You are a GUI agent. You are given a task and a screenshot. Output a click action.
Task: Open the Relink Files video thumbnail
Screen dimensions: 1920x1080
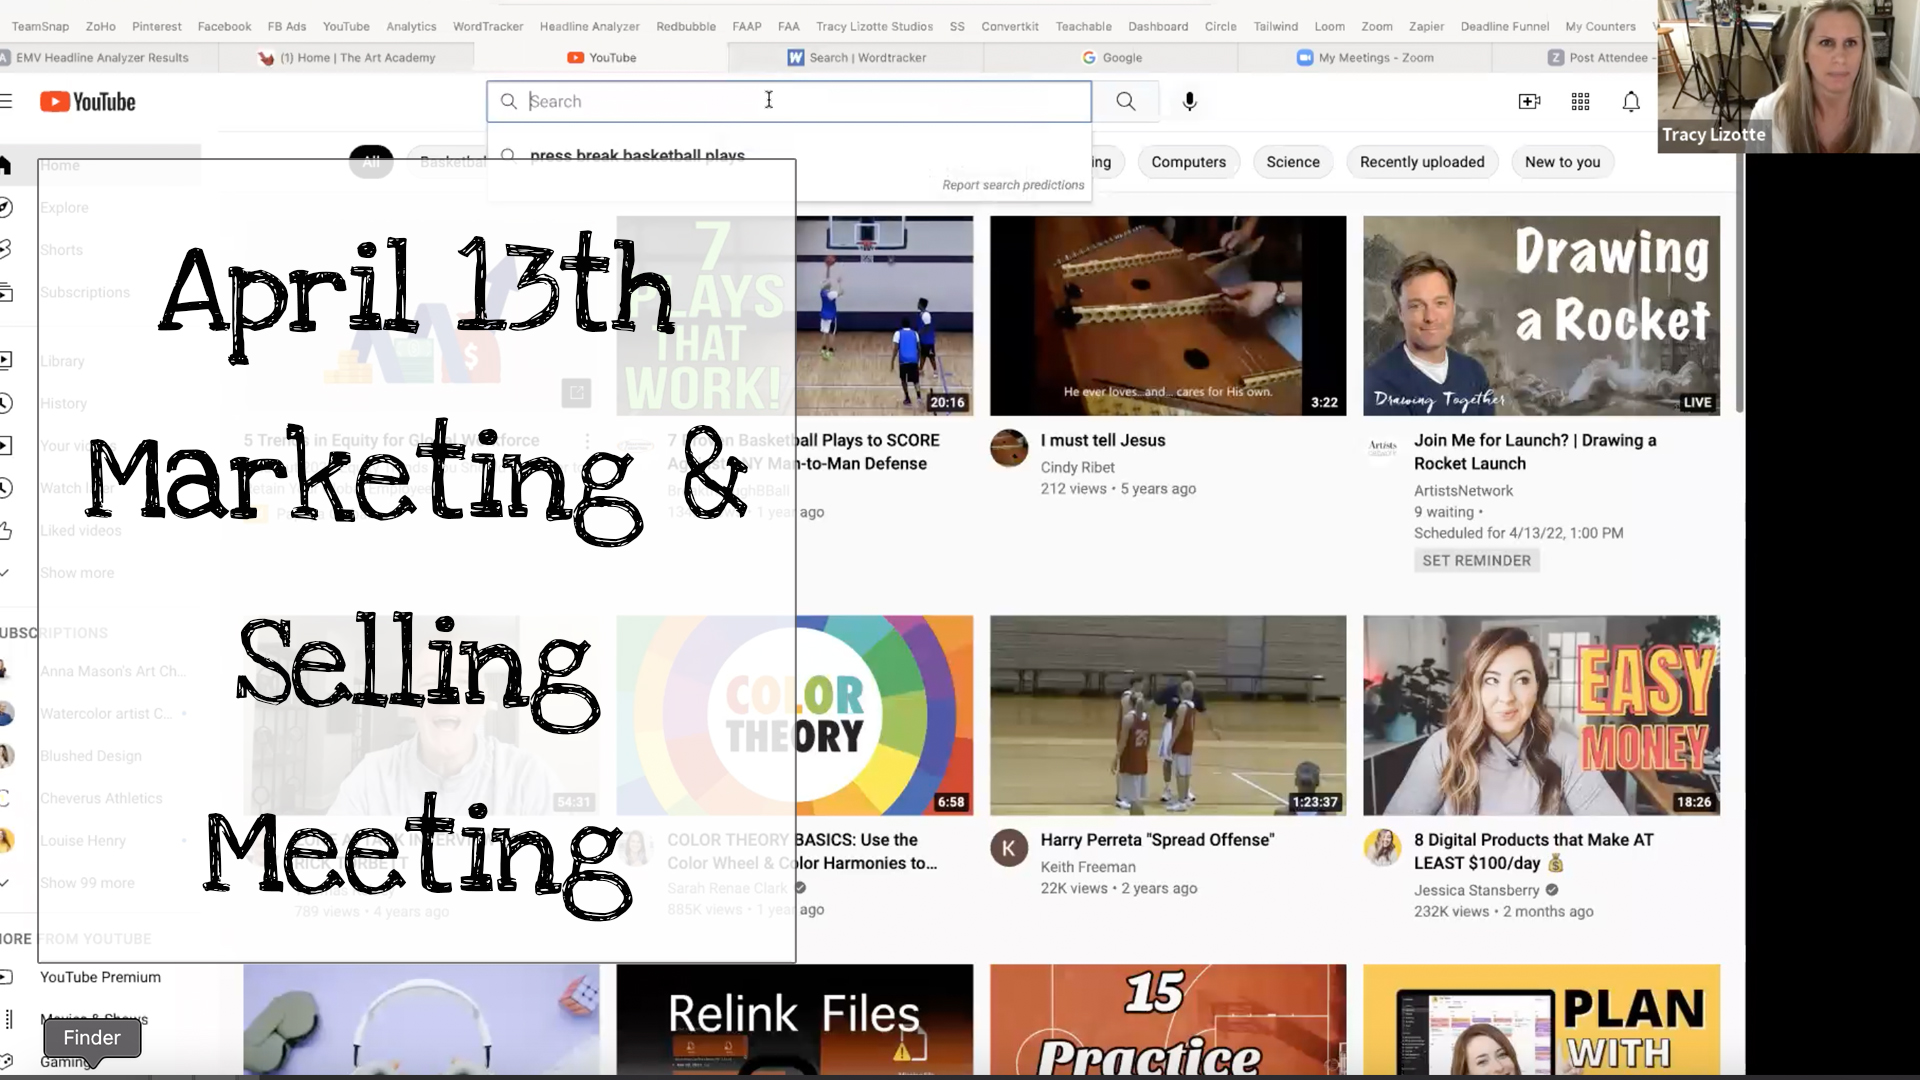click(x=794, y=1020)
